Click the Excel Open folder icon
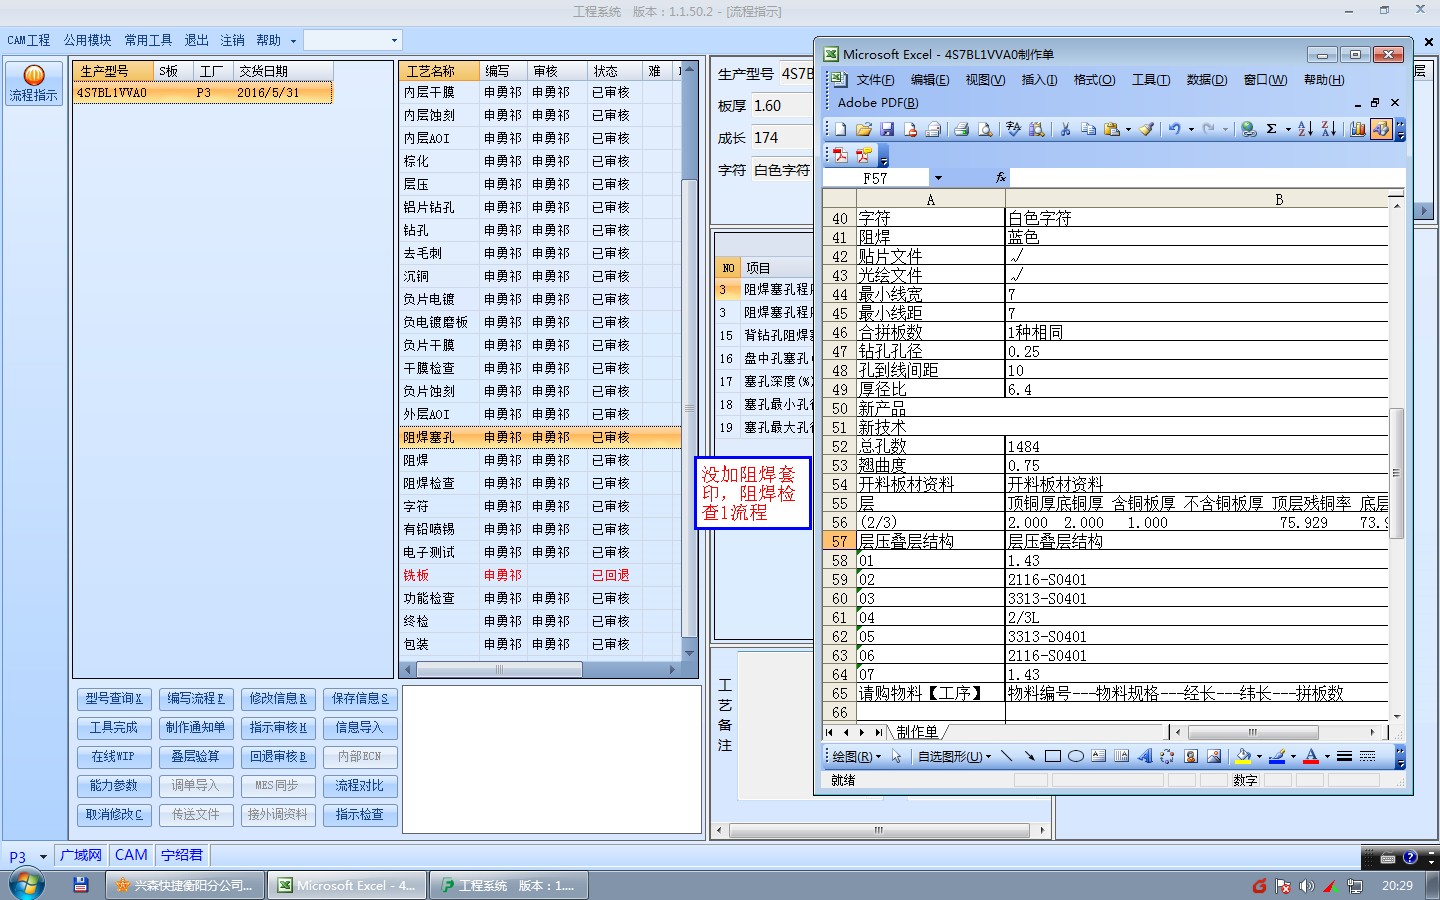This screenshot has height=900, width=1440. (864, 129)
